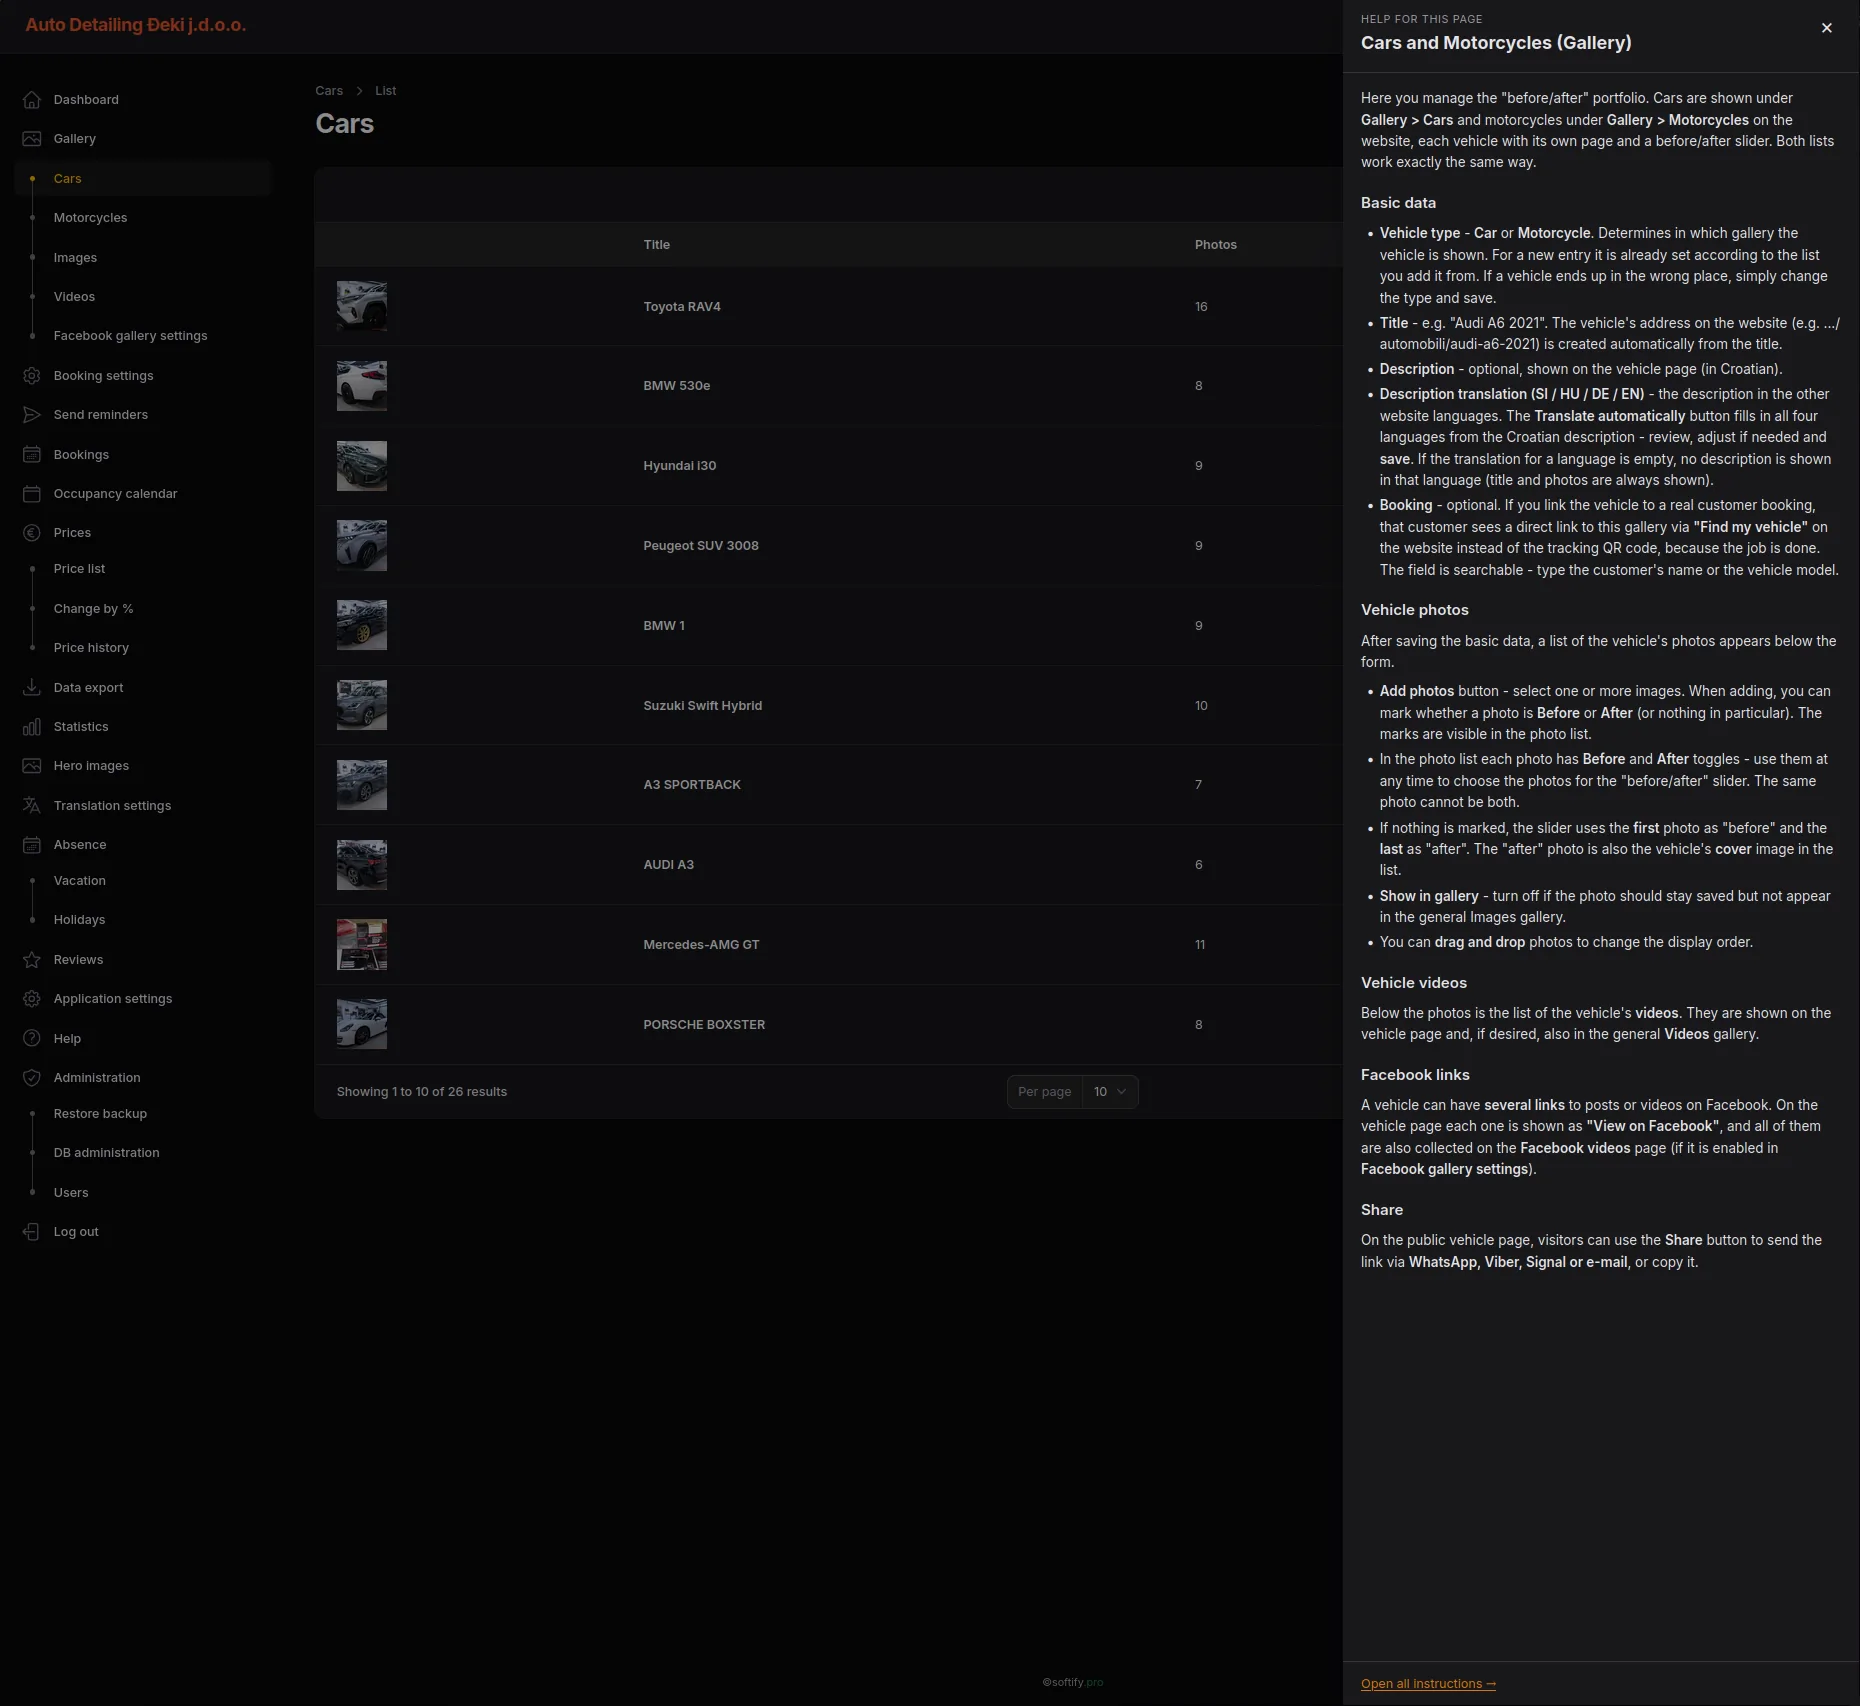Click the Suzuki Swift Hybrid title
The height and width of the screenshot is (1706, 1860).
coord(703,706)
